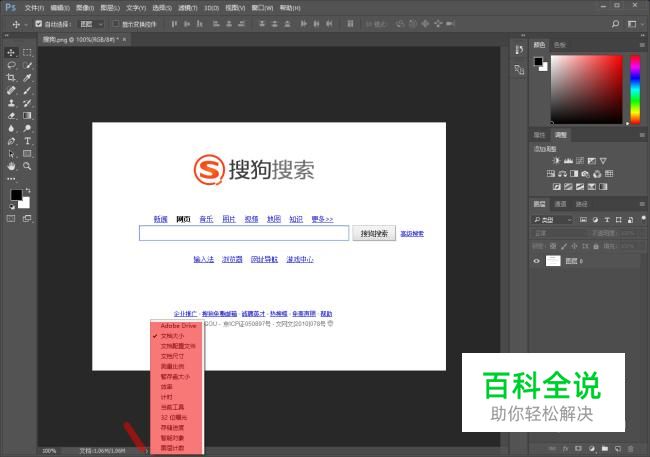Select the Eyedropper tool
The width and height of the screenshot is (650, 457).
pyautogui.click(x=27, y=78)
